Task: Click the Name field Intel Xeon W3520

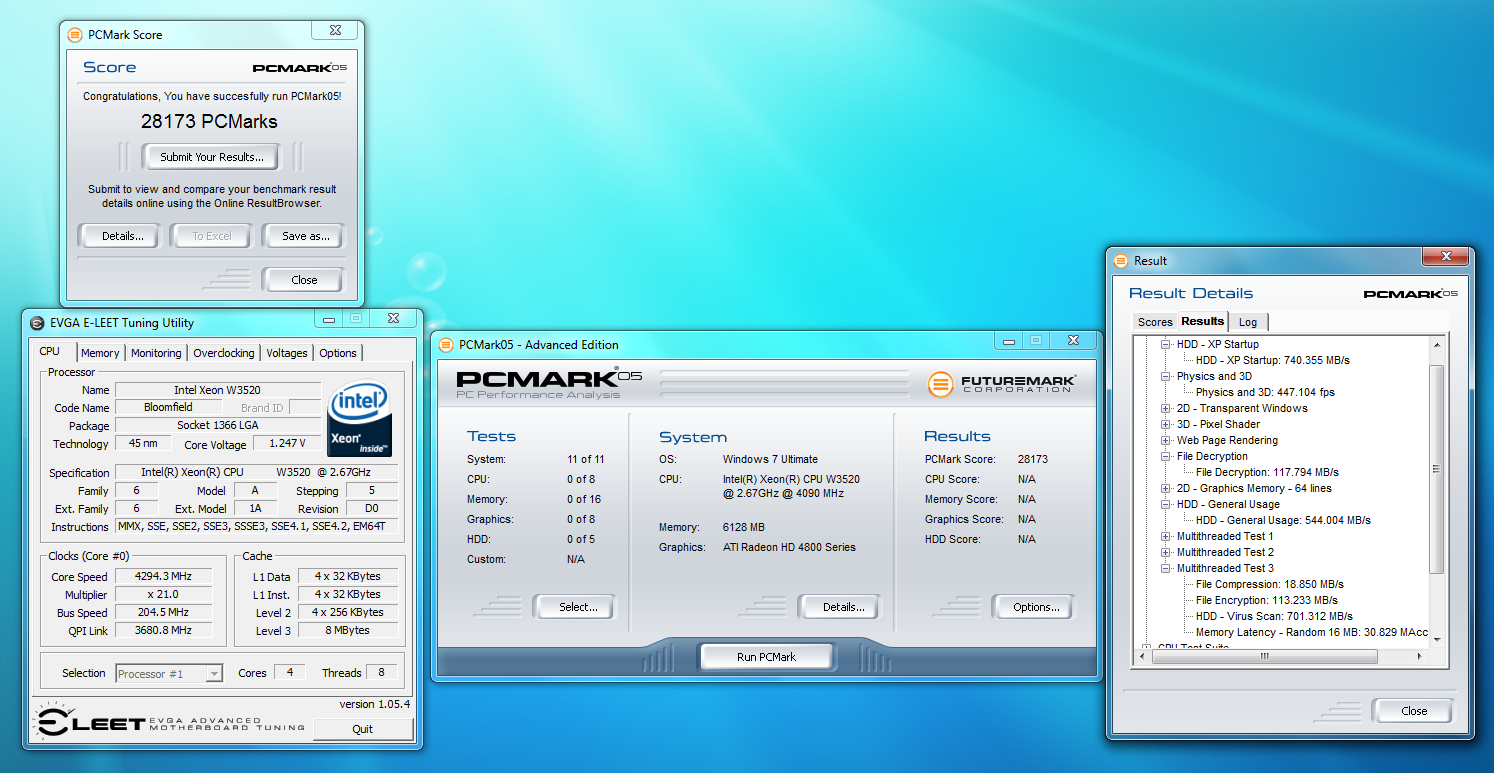Action: (218, 390)
